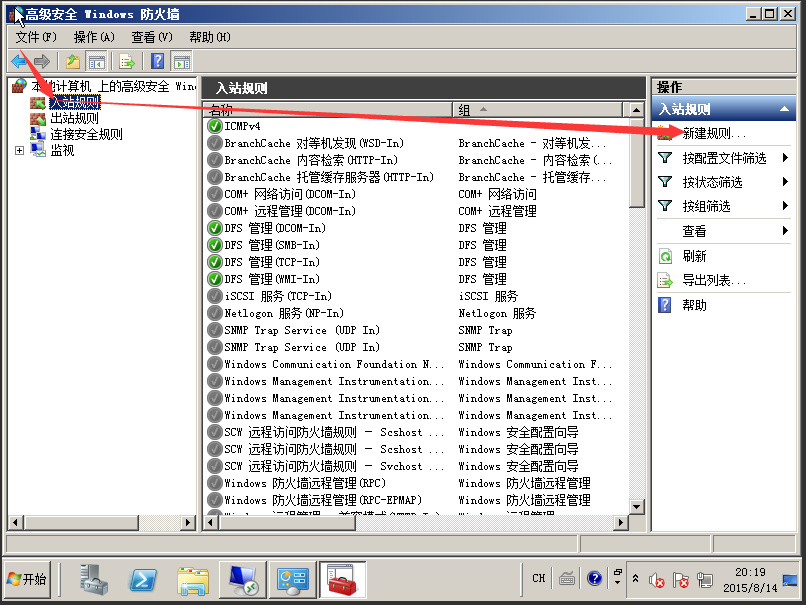The width and height of the screenshot is (806, 605).
Task: Click the red toolbox taskbar icon
Action: point(342,580)
